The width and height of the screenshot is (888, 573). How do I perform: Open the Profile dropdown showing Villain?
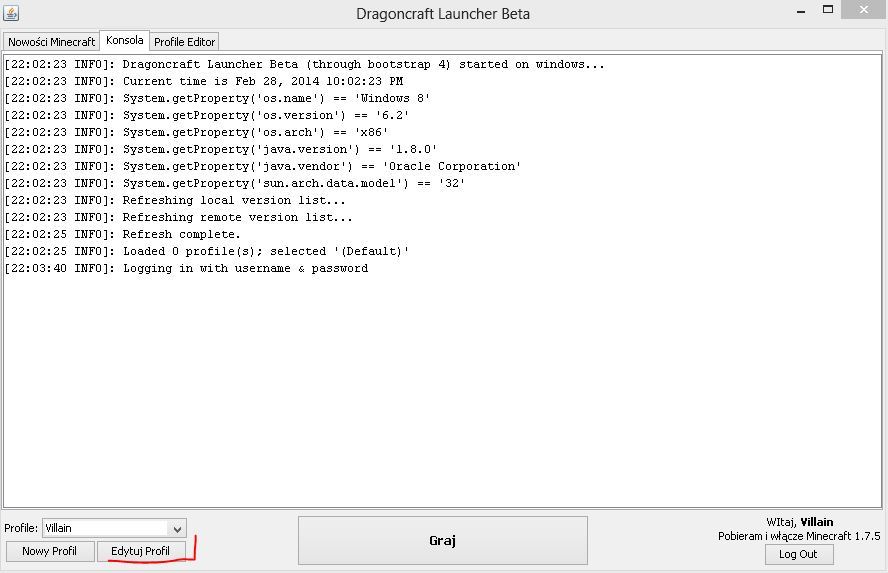(x=114, y=528)
